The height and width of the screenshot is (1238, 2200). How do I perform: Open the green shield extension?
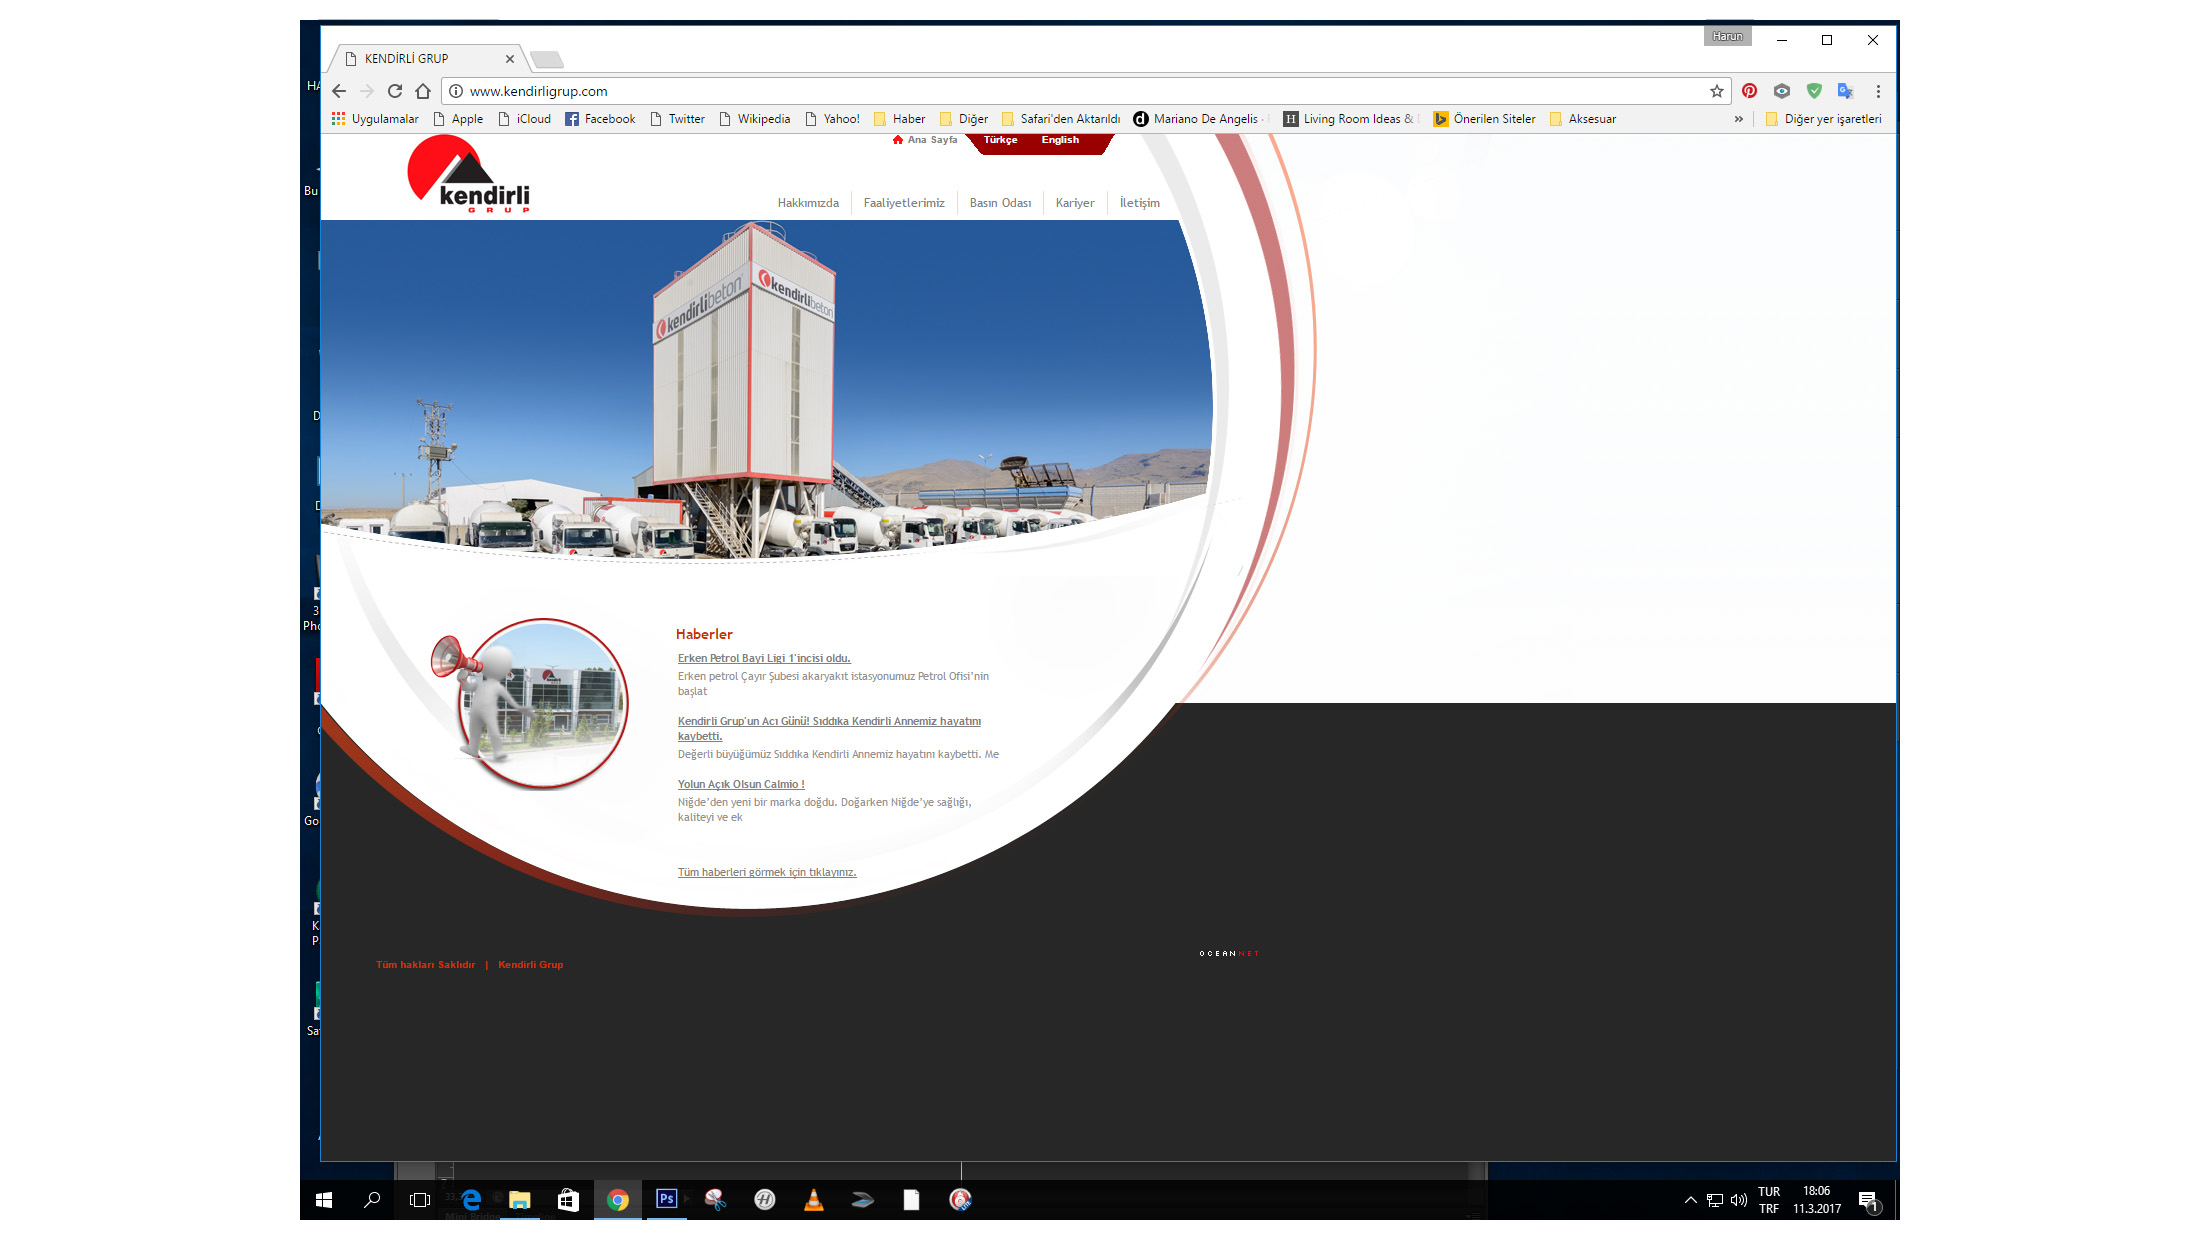[1814, 91]
